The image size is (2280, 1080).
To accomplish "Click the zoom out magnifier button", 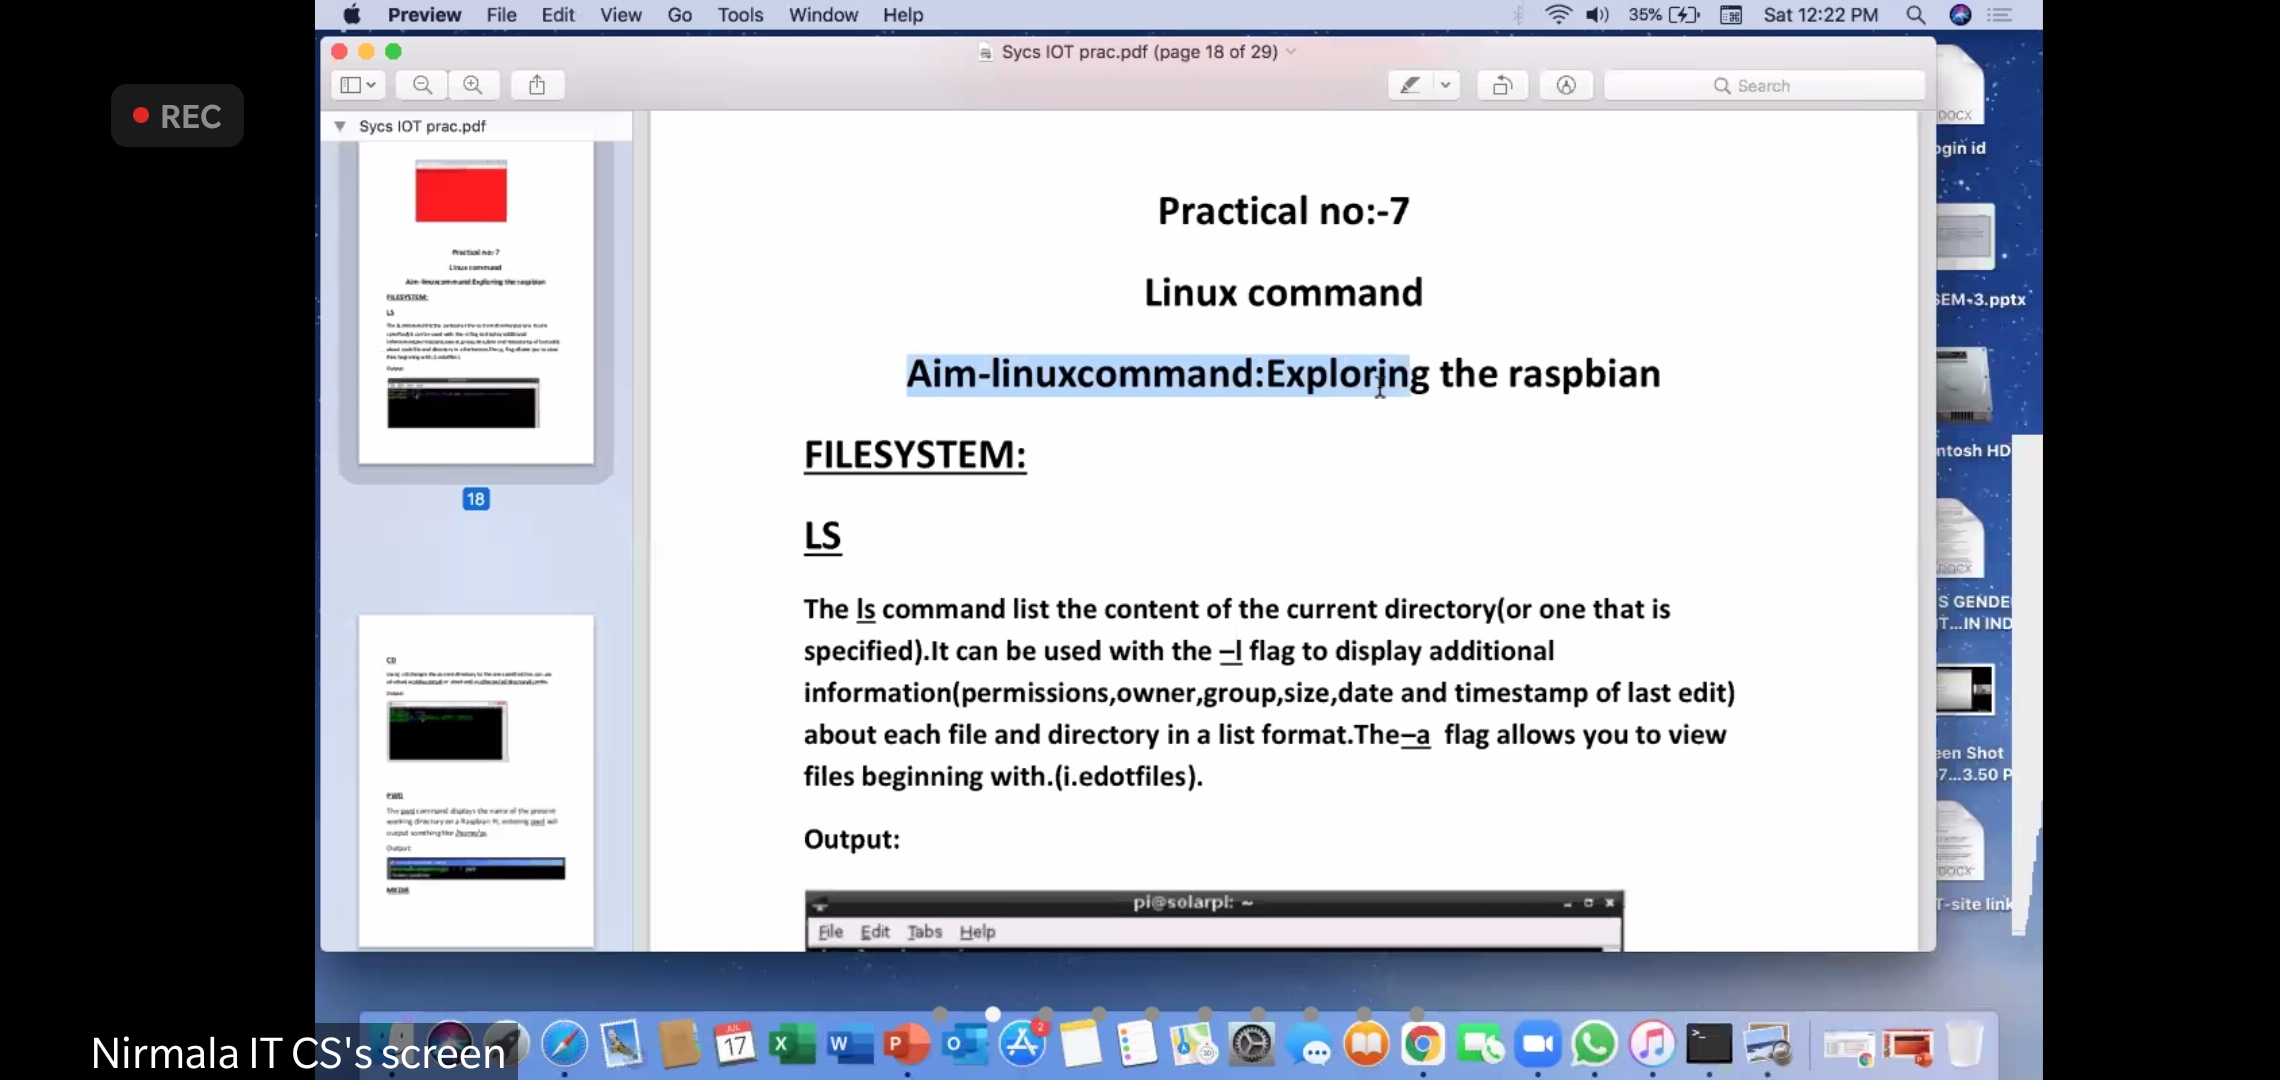I will point(422,85).
